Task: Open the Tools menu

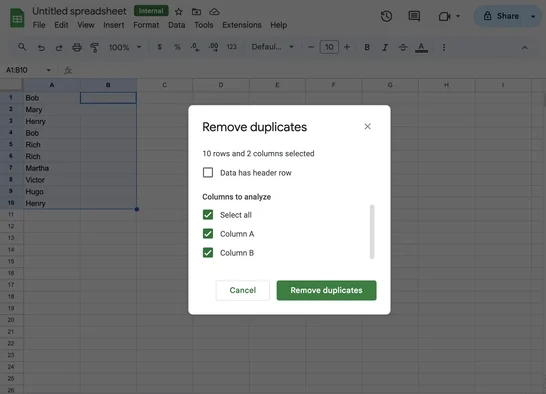Action: coord(204,25)
